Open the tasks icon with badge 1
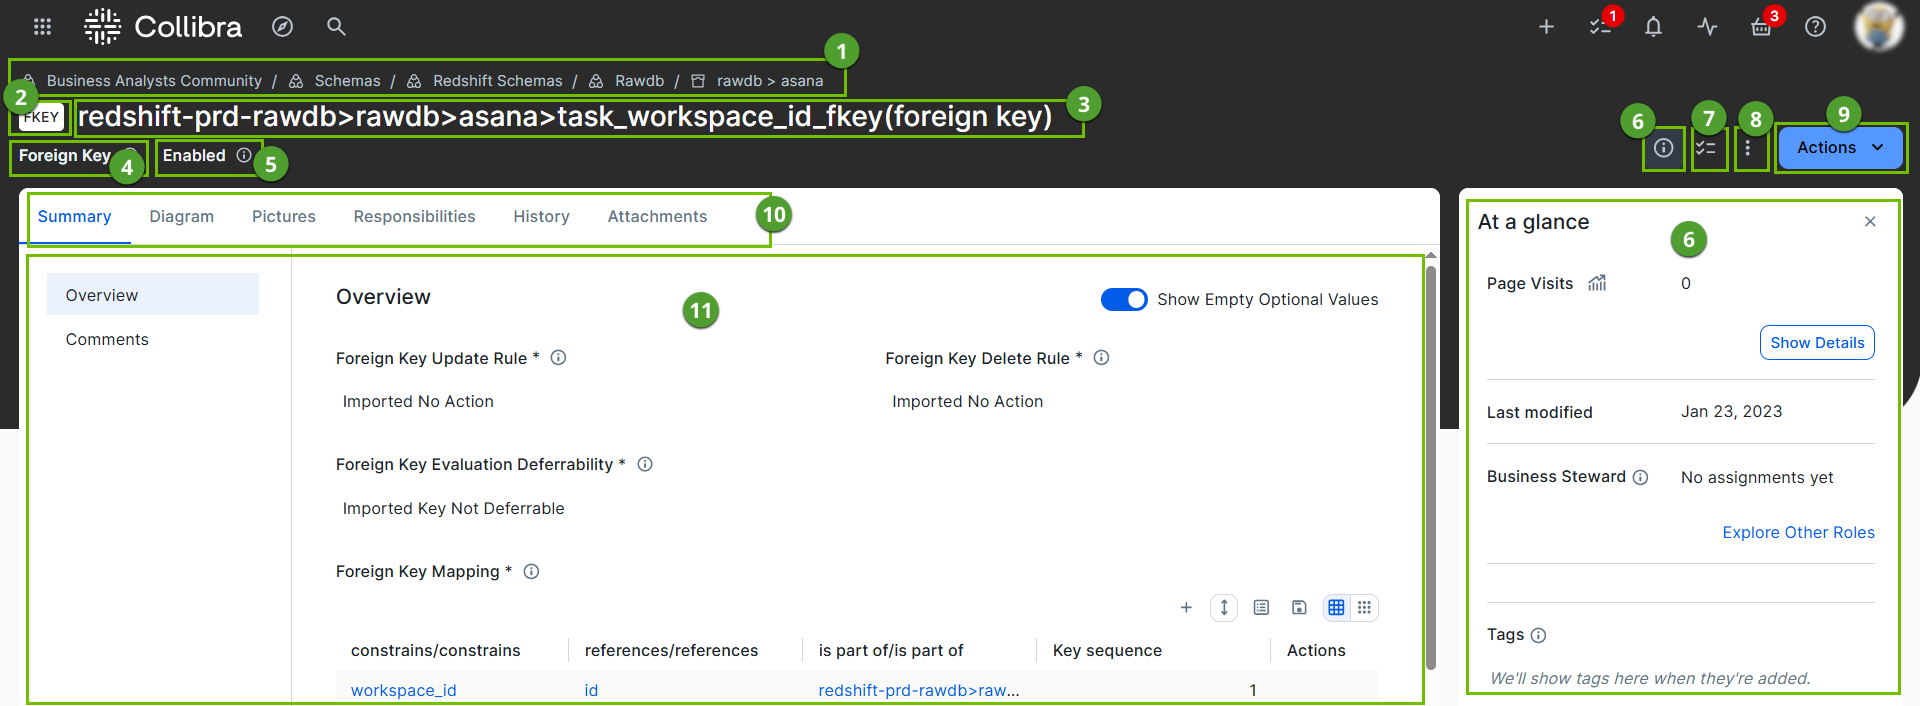1920x706 pixels. click(x=1600, y=27)
